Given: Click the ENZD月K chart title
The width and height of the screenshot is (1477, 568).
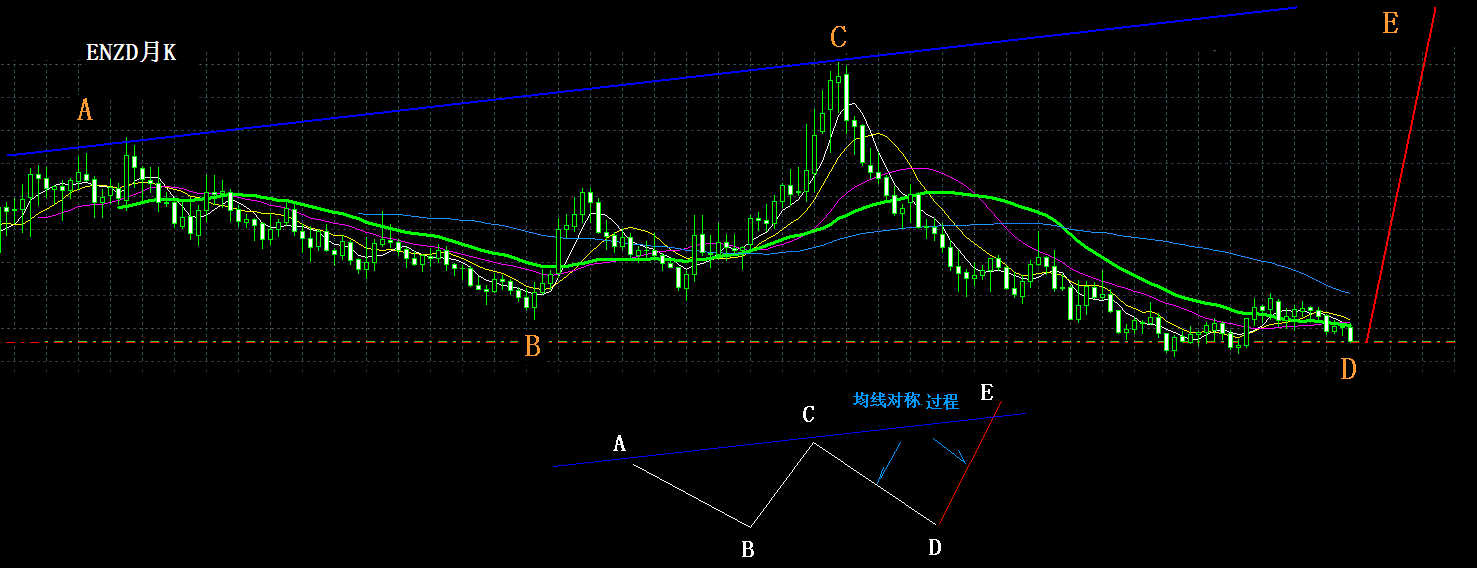Looking at the screenshot, I should pyautogui.click(x=131, y=54).
